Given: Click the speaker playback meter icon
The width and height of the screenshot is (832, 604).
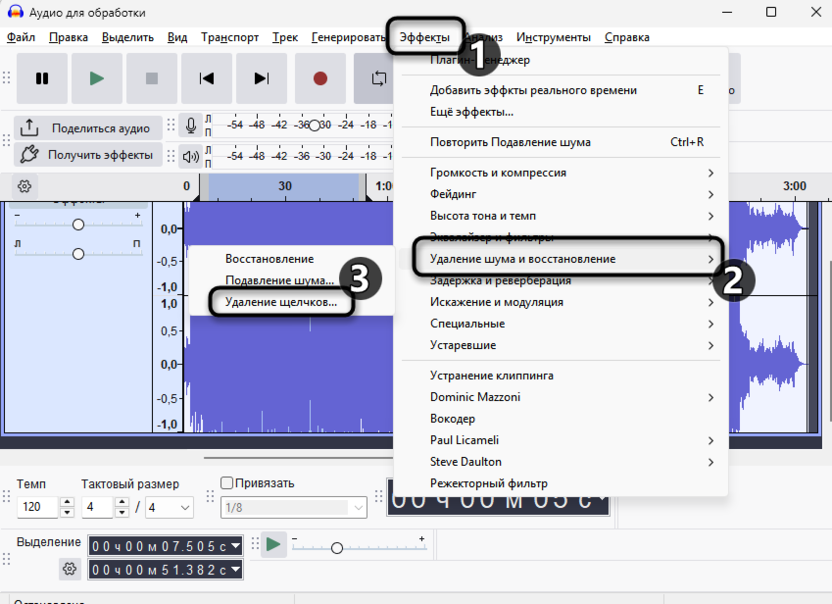Looking at the screenshot, I should click(x=190, y=155).
